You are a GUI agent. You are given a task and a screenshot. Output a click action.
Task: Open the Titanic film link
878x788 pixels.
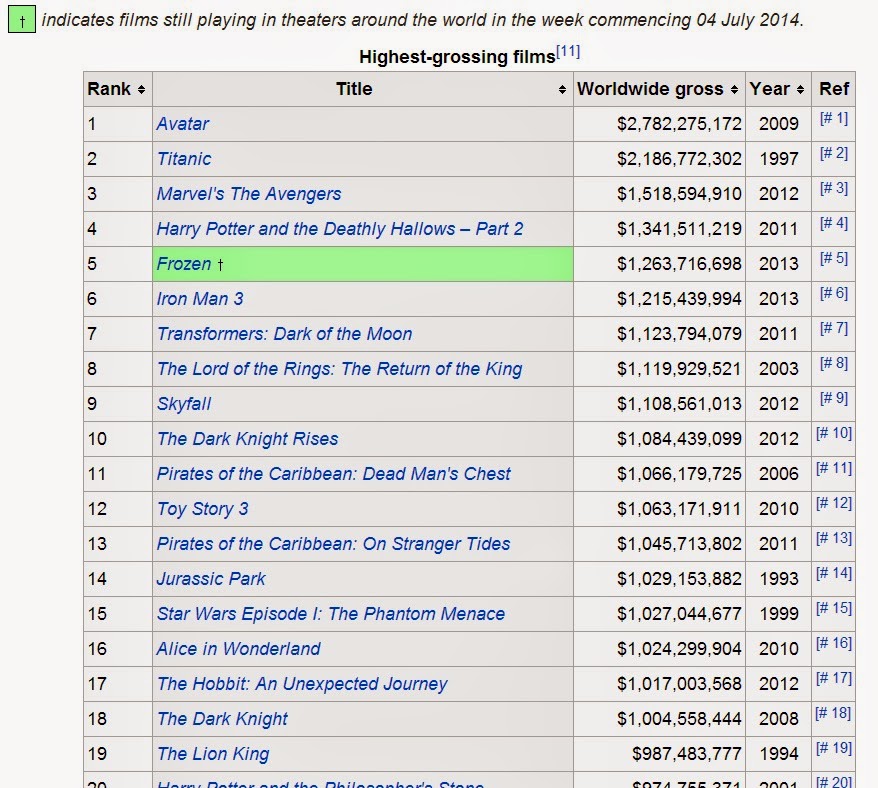coord(184,159)
